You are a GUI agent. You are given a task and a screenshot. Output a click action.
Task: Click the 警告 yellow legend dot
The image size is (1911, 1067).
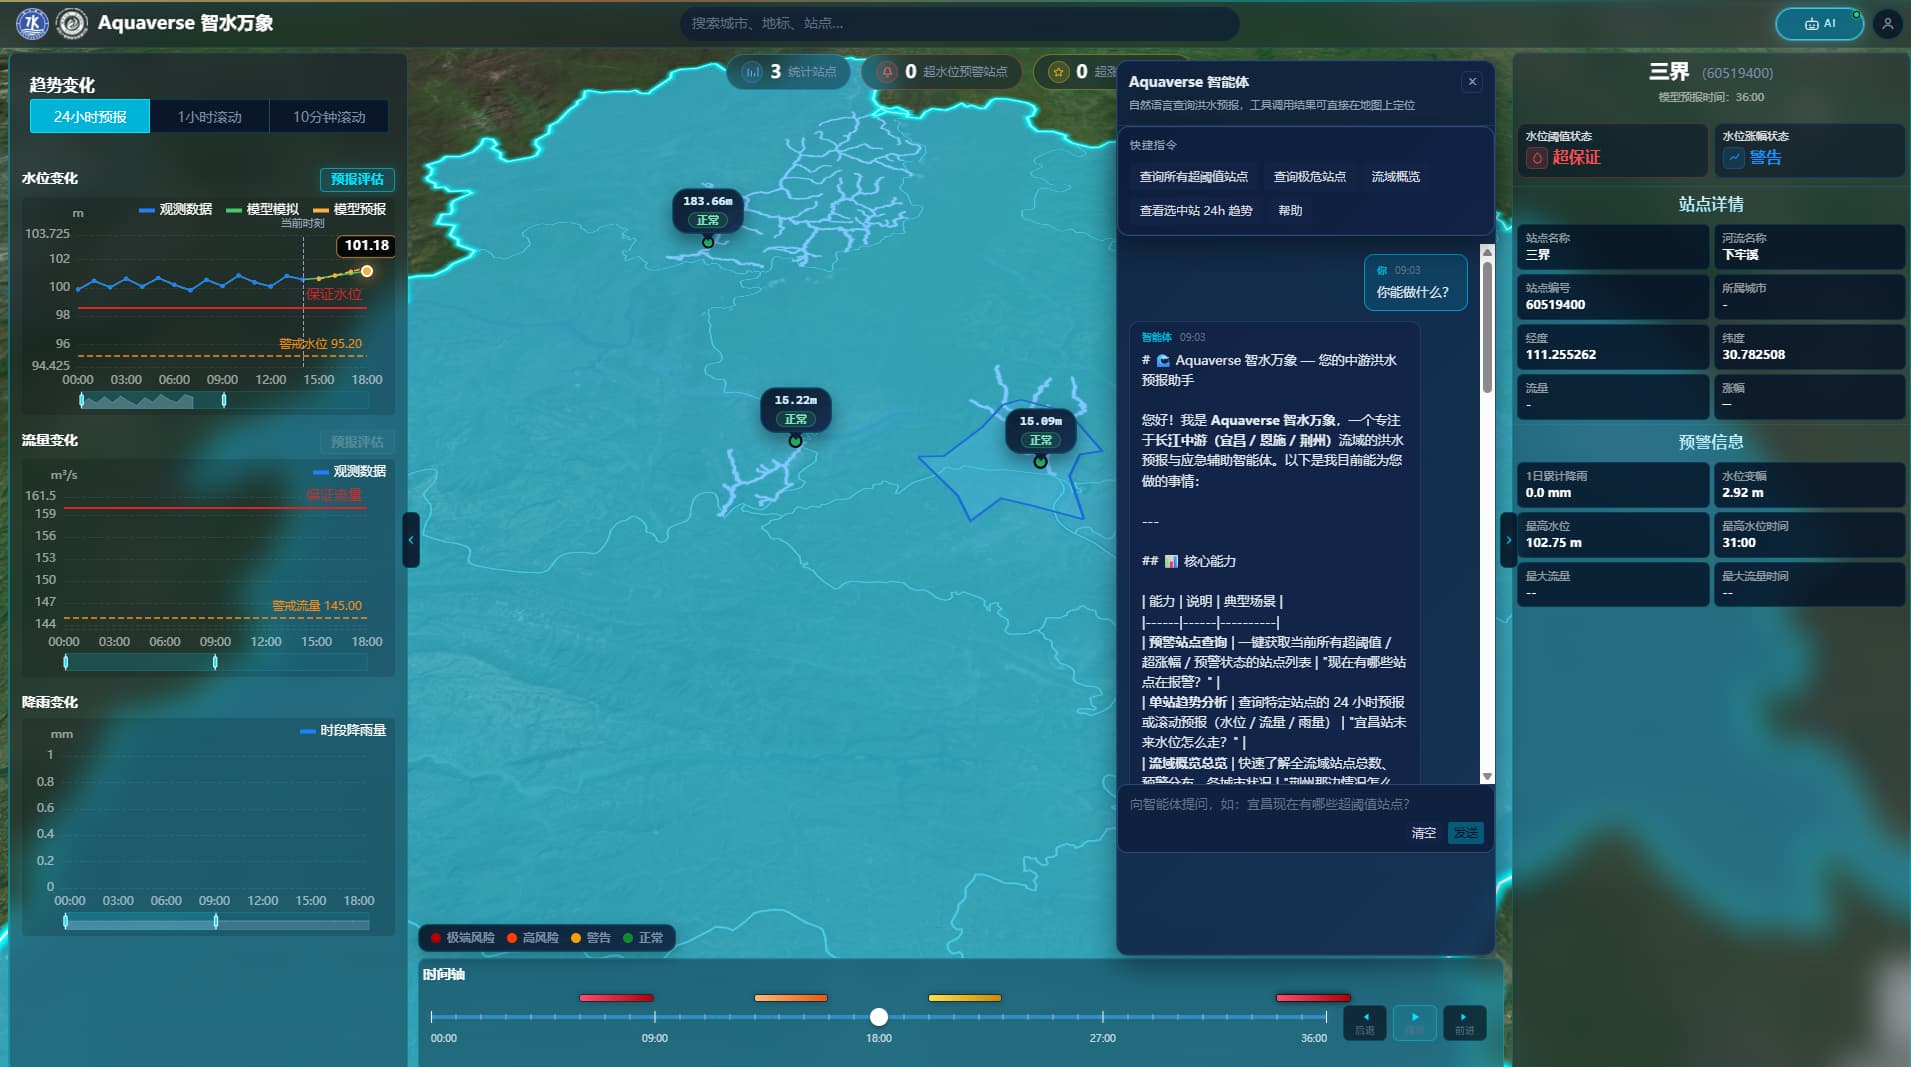coord(576,938)
